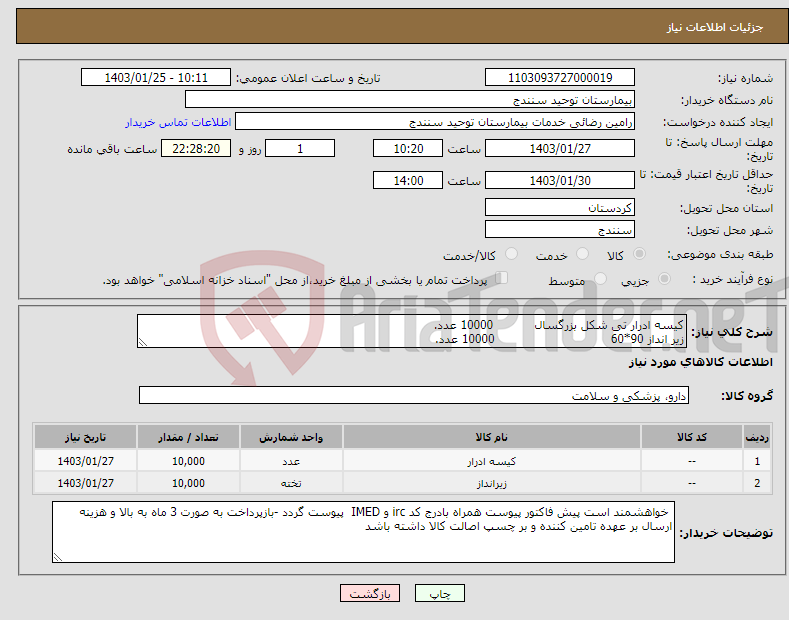Viewport: 789px width, 620px height.
Task: Click the unit cell عدد
Action: [291, 461]
